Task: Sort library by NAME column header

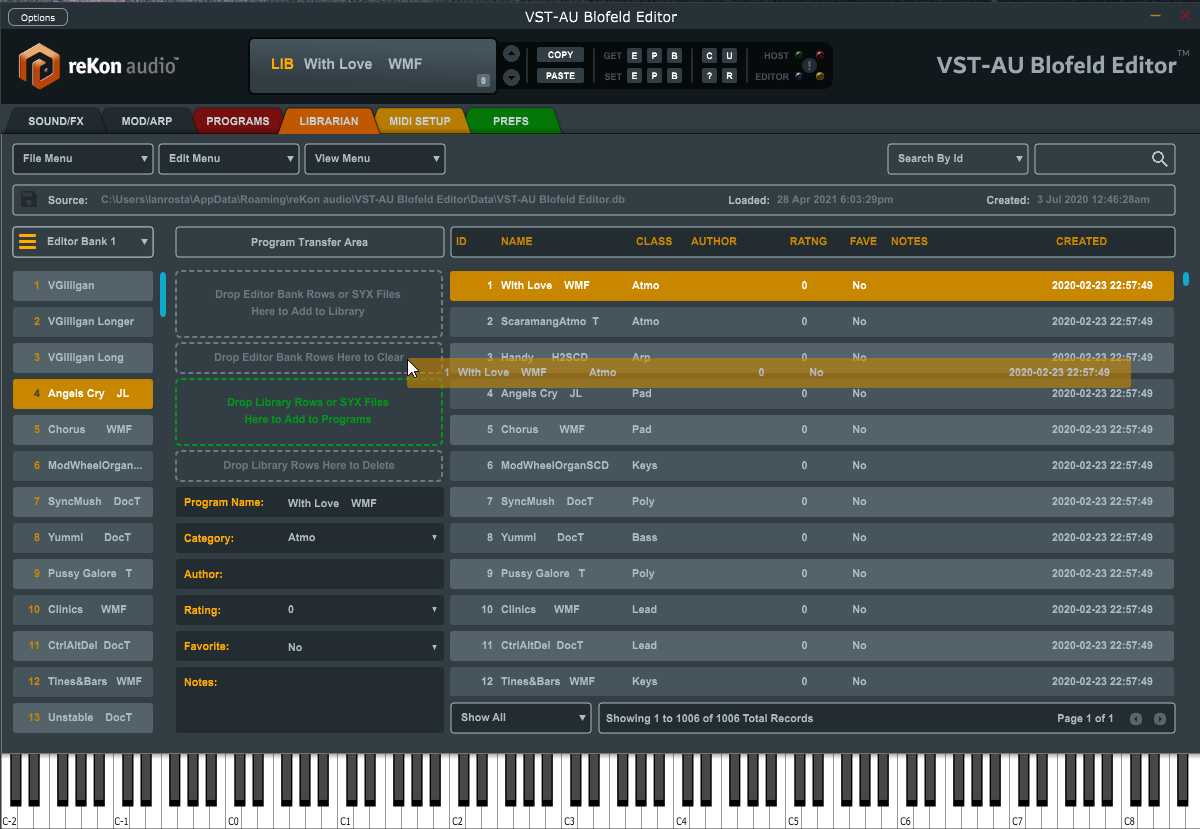Action: pyautogui.click(x=516, y=242)
